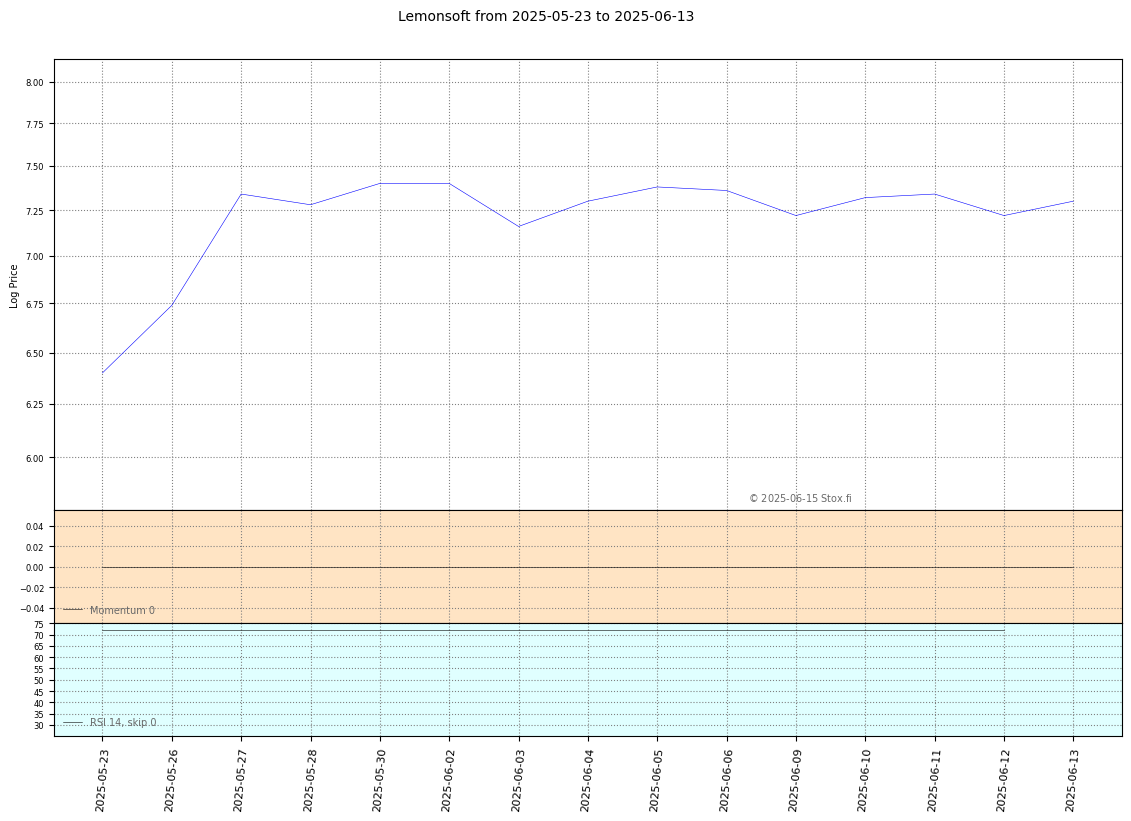
Task: Click the 2025-06-03 date label
Action: [x=518, y=781]
